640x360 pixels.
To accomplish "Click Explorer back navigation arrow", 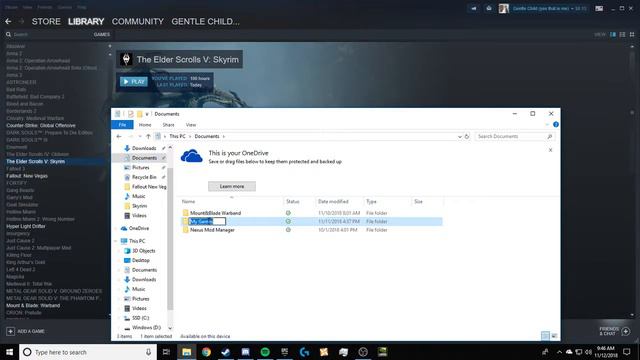I will click(x=119, y=136).
